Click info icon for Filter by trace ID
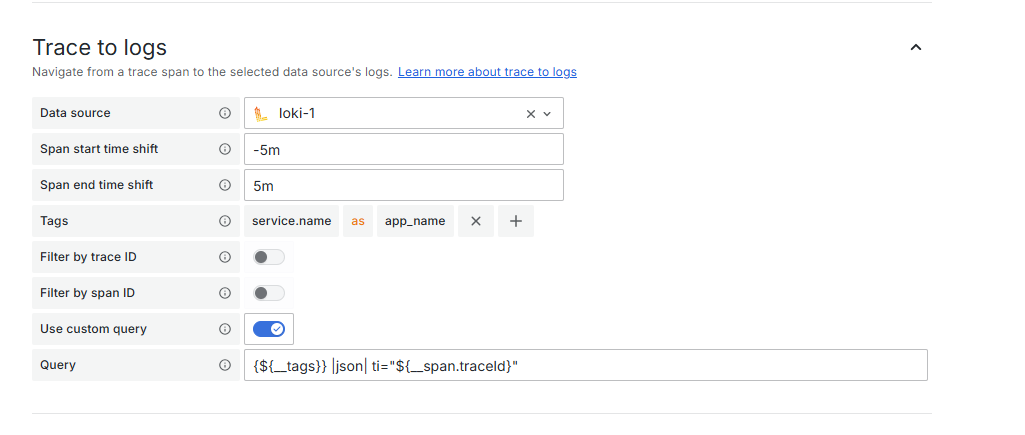The image size is (1025, 435). tap(225, 257)
